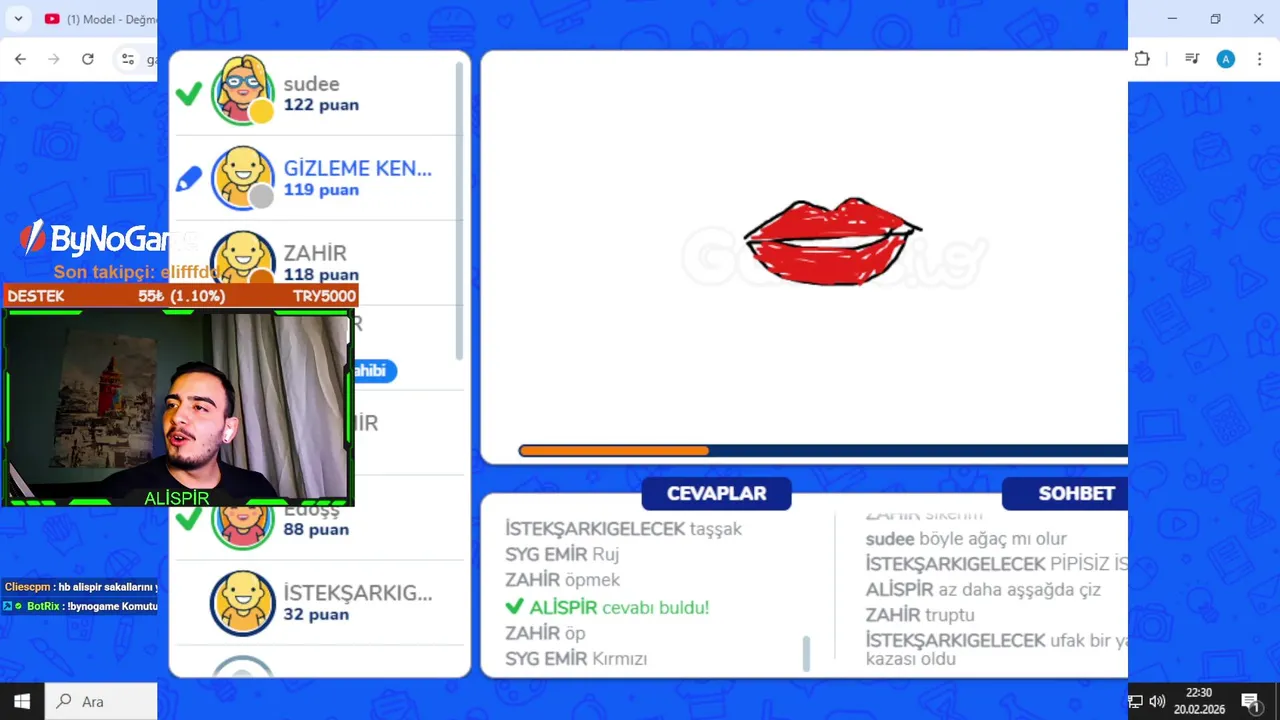Click the answer "SYG EMİR Ruj"
Screen dimensions: 1280x720
tap(562, 554)
